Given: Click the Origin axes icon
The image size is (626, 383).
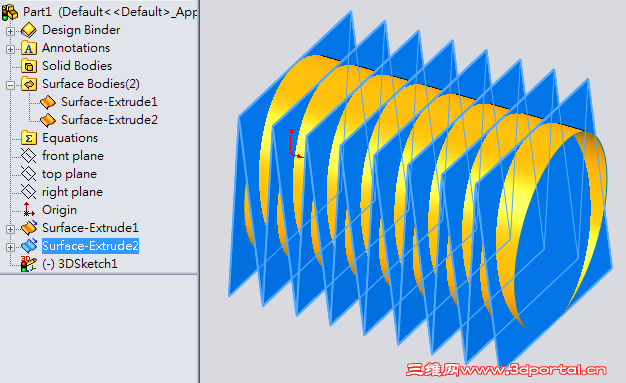Looking at the screenshot, I should click(29, 210).
